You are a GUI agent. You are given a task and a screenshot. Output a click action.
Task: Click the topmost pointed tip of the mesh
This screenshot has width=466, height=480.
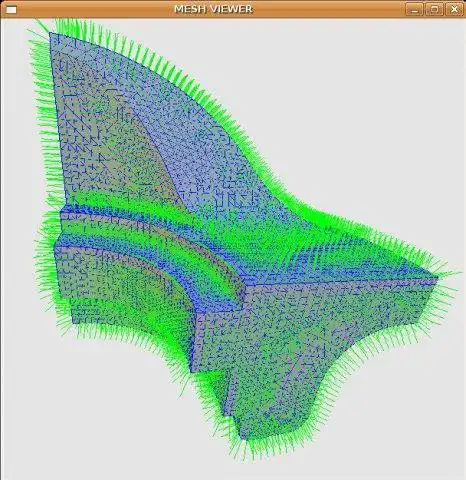coord(50,33)
